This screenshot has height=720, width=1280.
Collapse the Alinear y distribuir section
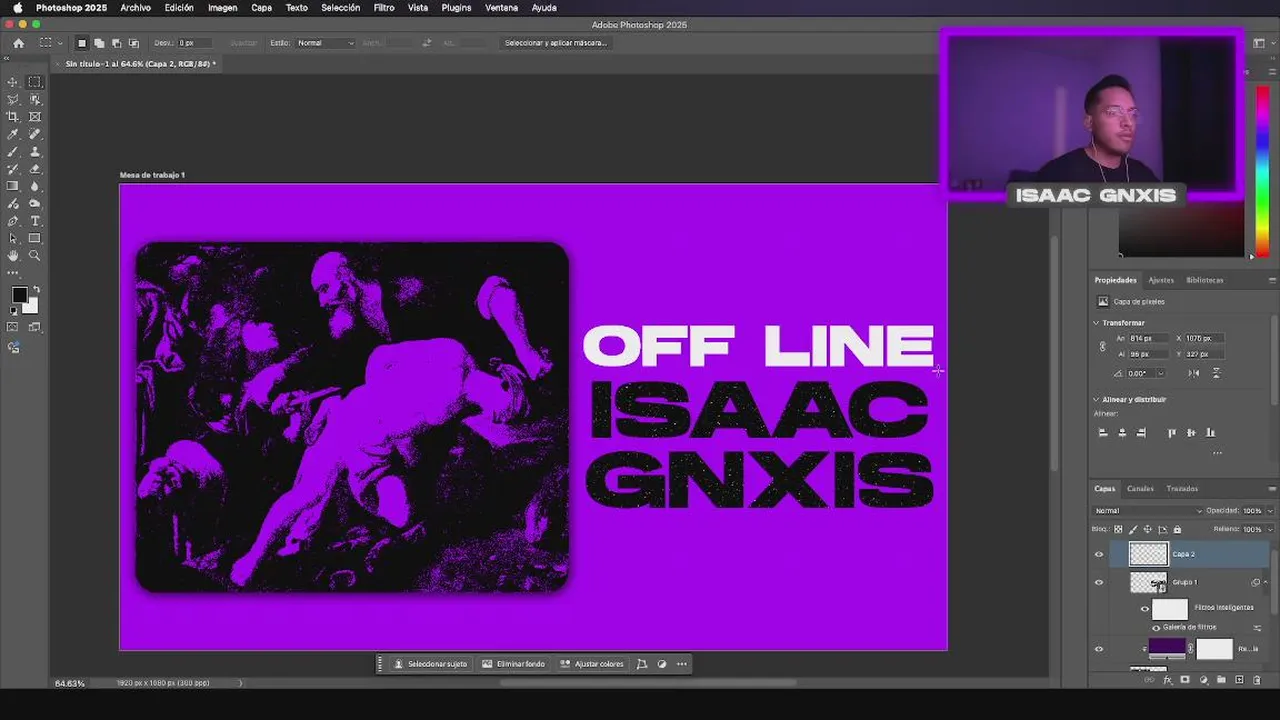point(1096,399)
